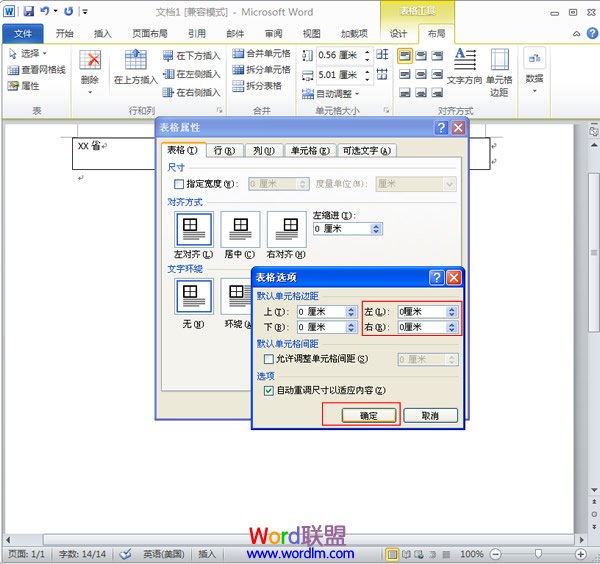Image resolution: width=600 pixels, height=564 pixels.
Task: Click Merge Cells (合并单元格)
Action: click(261, 54)
